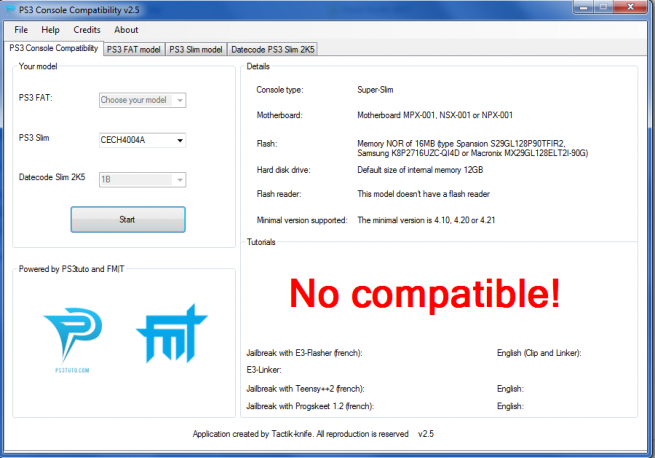Click the Flash reader: label

point(279,194)
